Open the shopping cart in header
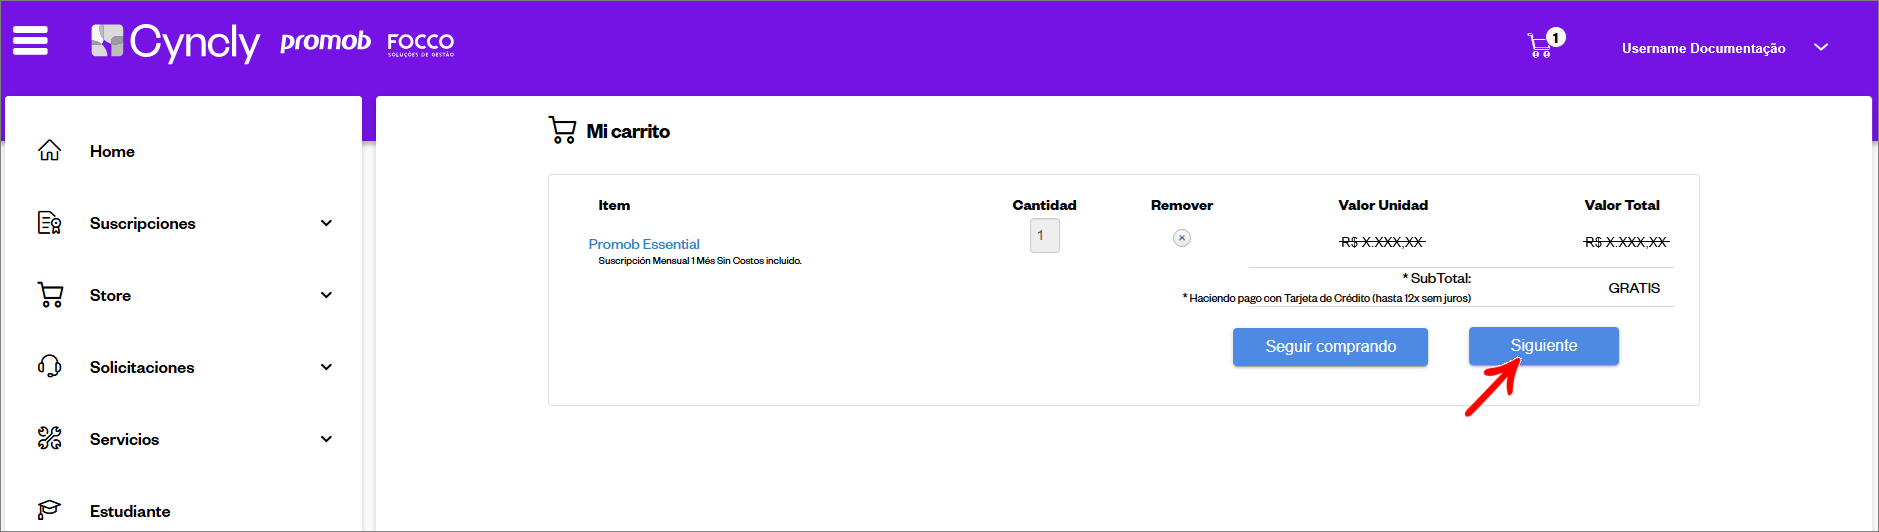Image resolution: width=1879 pixels, height=532 pixels. click(1545, 43)
